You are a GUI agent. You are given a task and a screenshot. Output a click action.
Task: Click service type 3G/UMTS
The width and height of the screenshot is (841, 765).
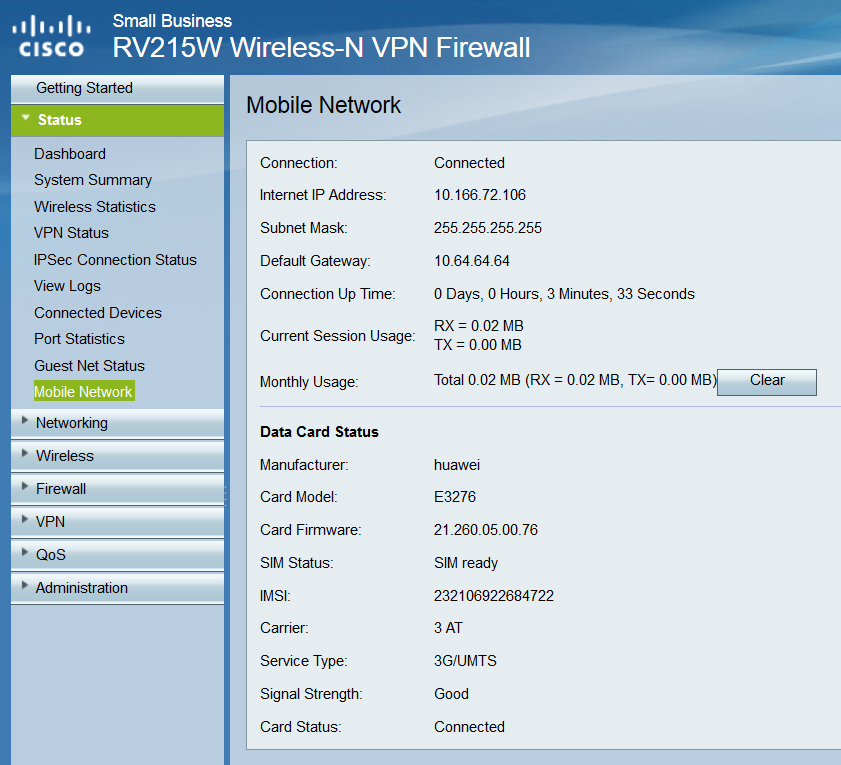pos(466,661)
